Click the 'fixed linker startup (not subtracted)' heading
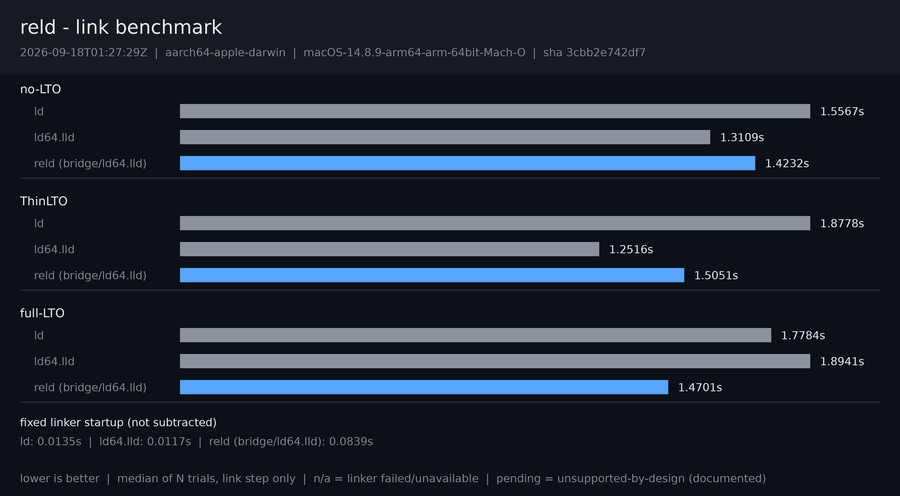 (118, 423)
